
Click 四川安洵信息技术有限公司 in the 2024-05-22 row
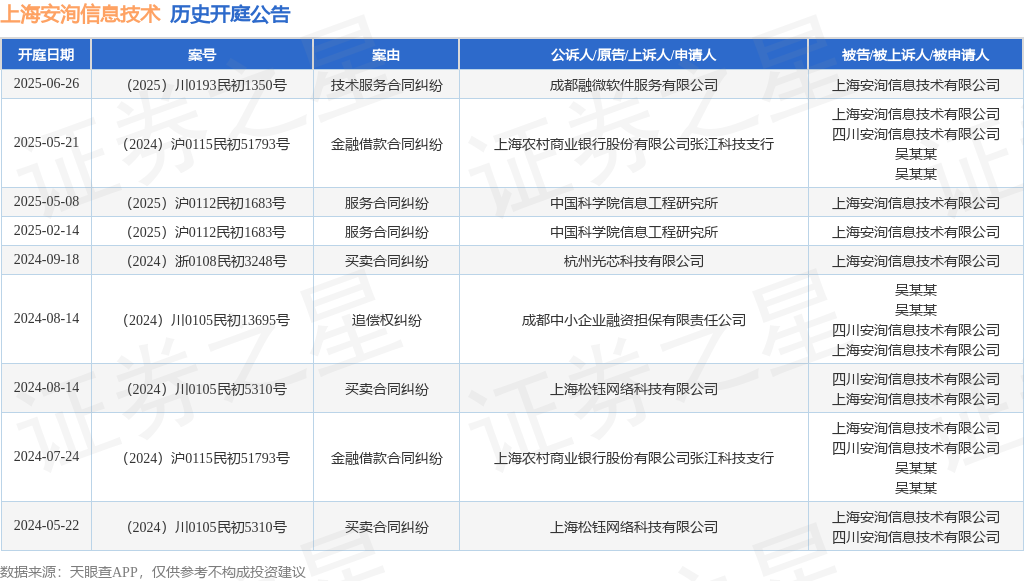(x=916, y=537)
